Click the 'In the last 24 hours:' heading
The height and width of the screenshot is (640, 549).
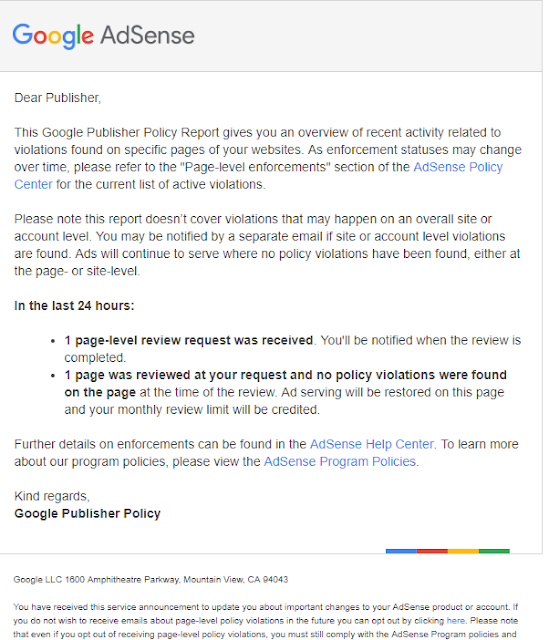click(74, 306)
